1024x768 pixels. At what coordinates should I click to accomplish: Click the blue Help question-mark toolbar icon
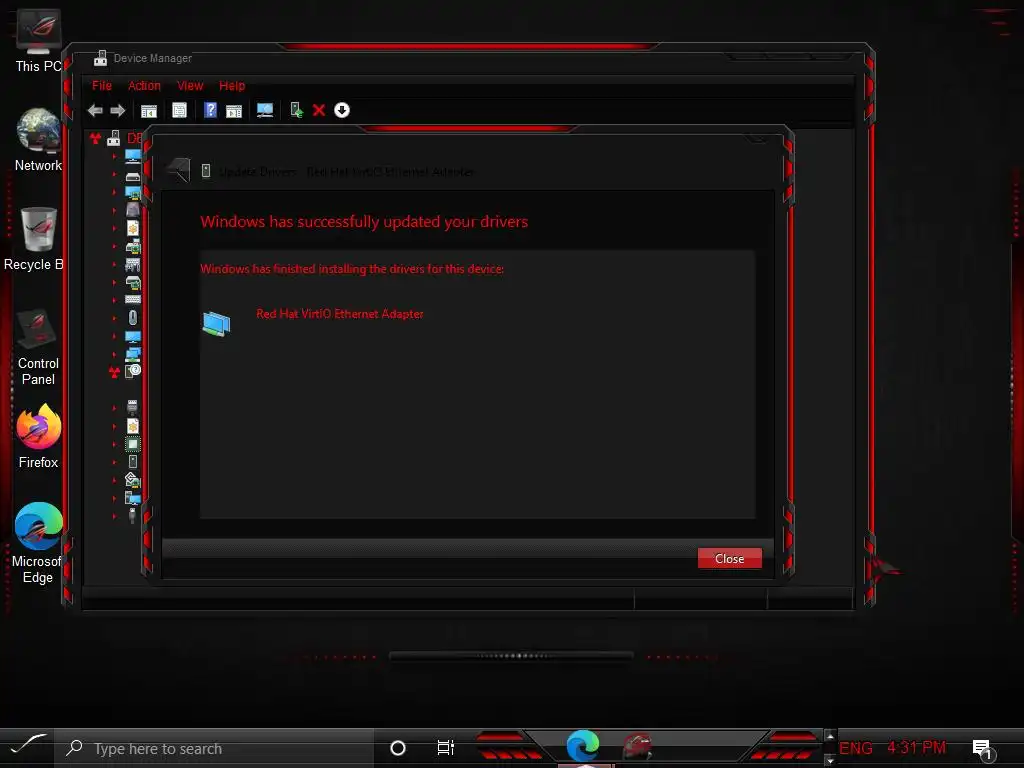tap(210, 110)
